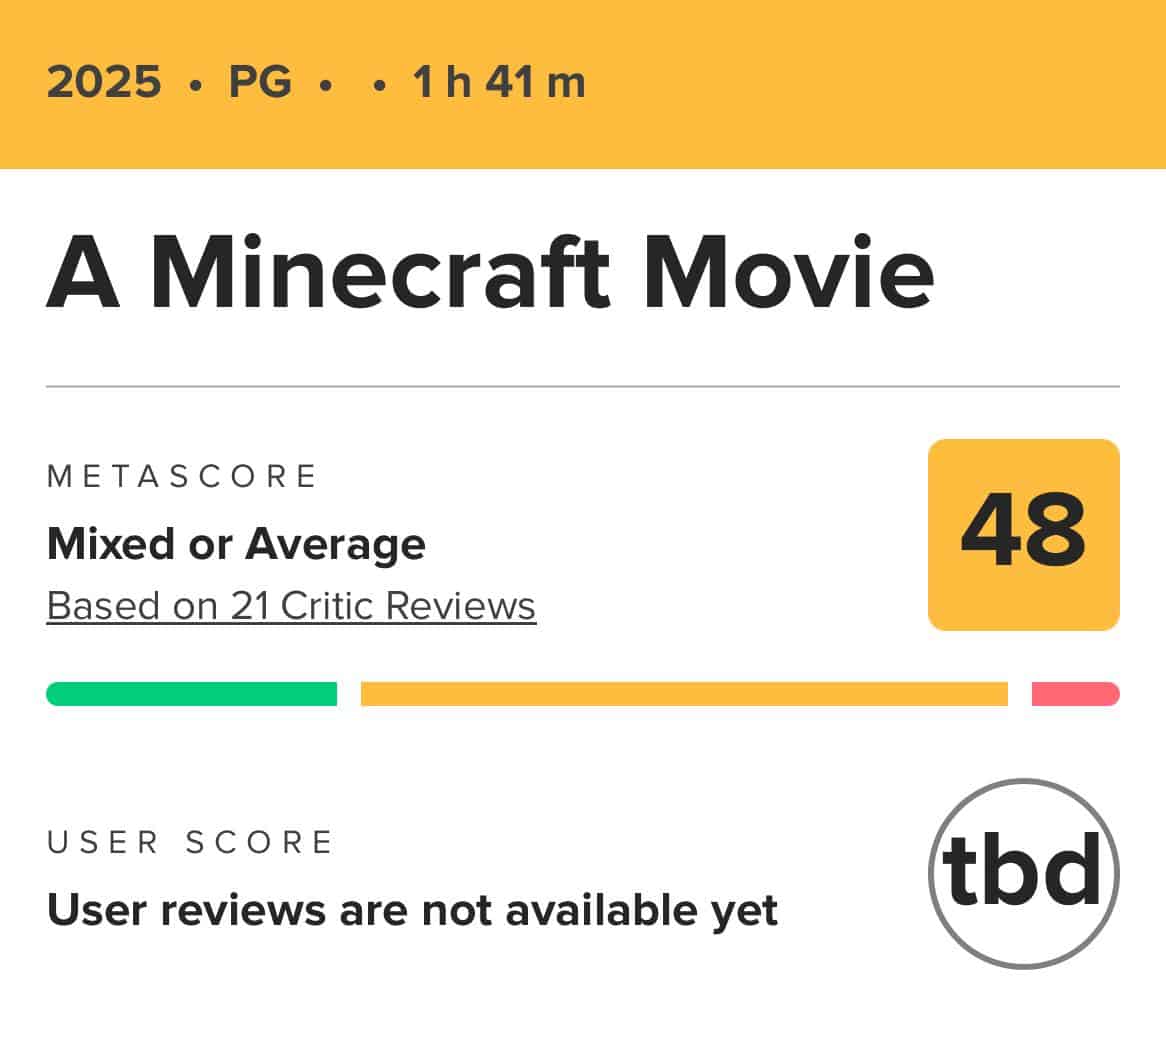Click the PG rating label
Screen dimensions: 1166x1039
point(260,82)
